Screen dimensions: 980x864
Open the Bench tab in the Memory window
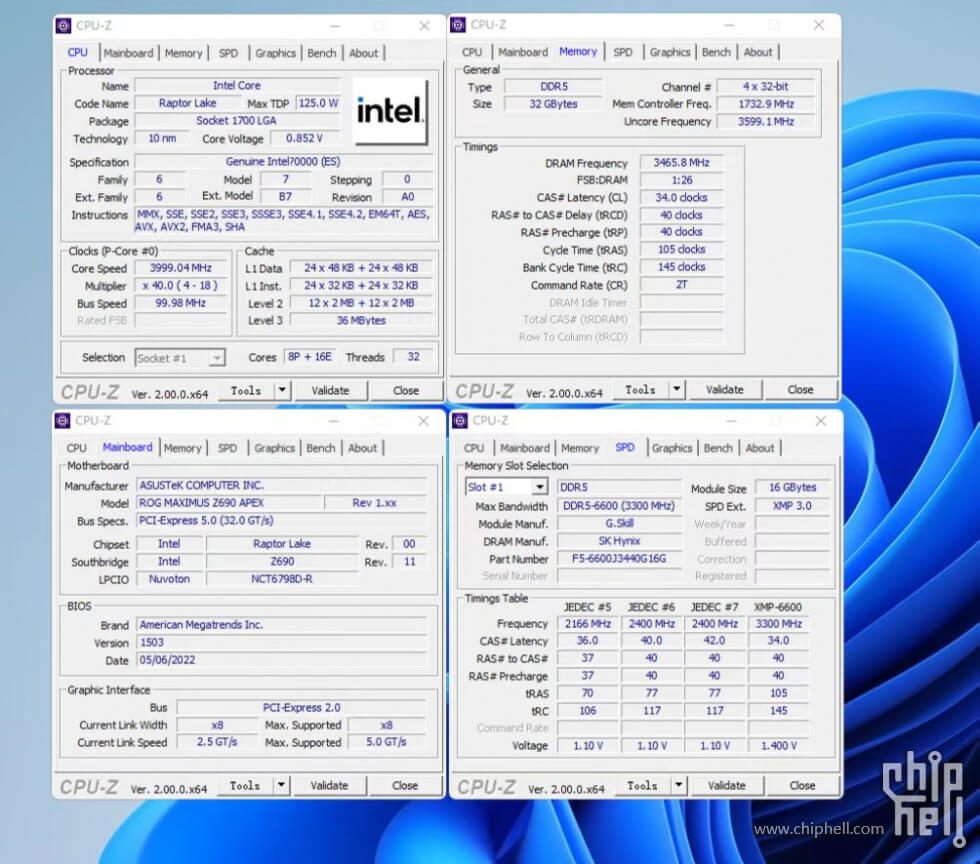(716, 51)
